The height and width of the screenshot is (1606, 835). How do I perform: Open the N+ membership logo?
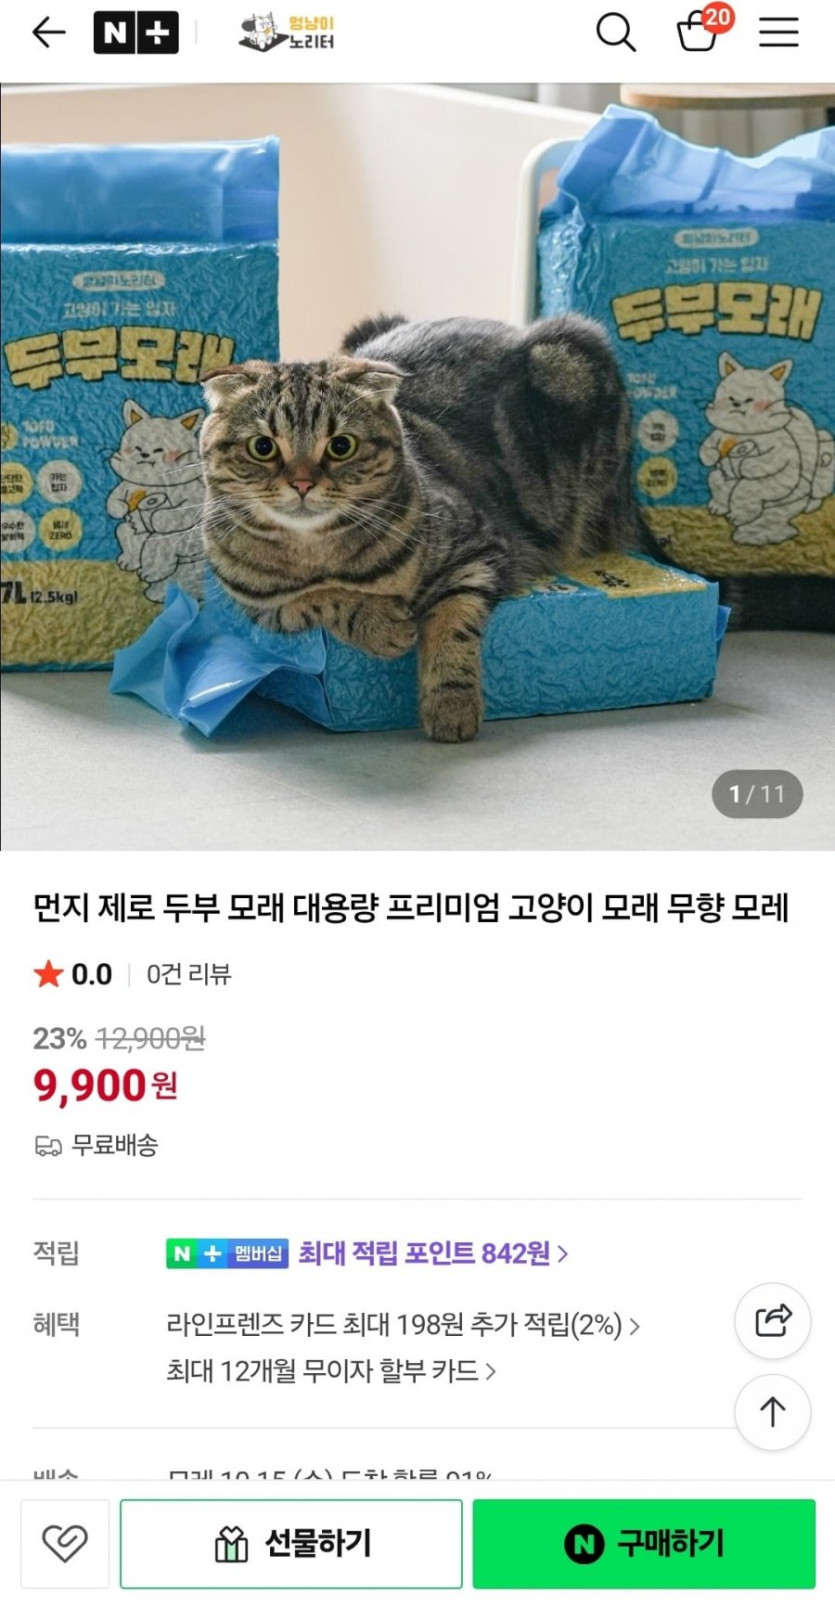click(x=136, y=33)
